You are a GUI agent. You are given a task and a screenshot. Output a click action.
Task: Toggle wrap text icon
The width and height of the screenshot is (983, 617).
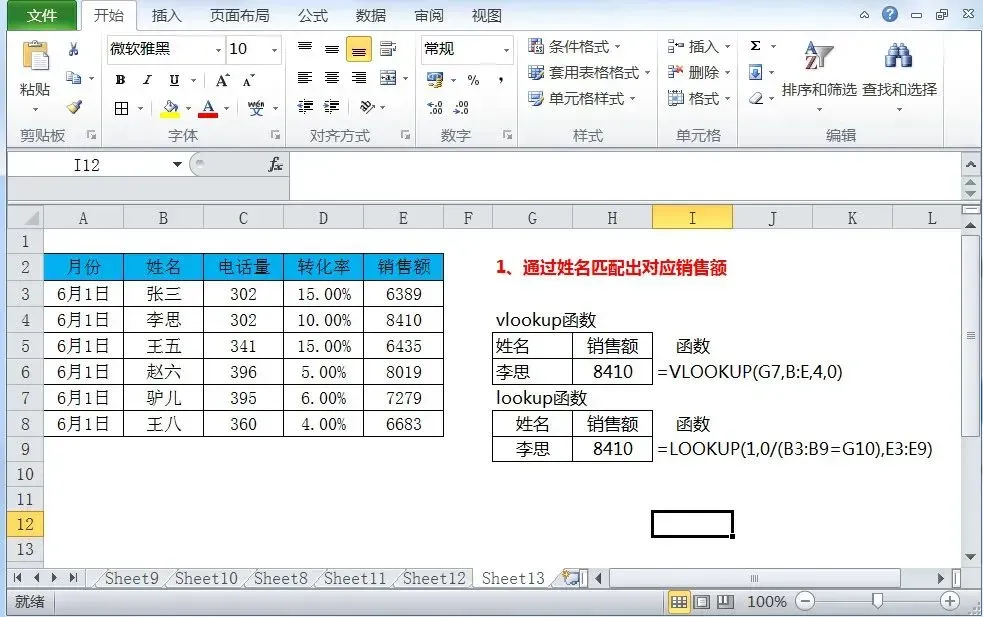[x=388, y=48]
